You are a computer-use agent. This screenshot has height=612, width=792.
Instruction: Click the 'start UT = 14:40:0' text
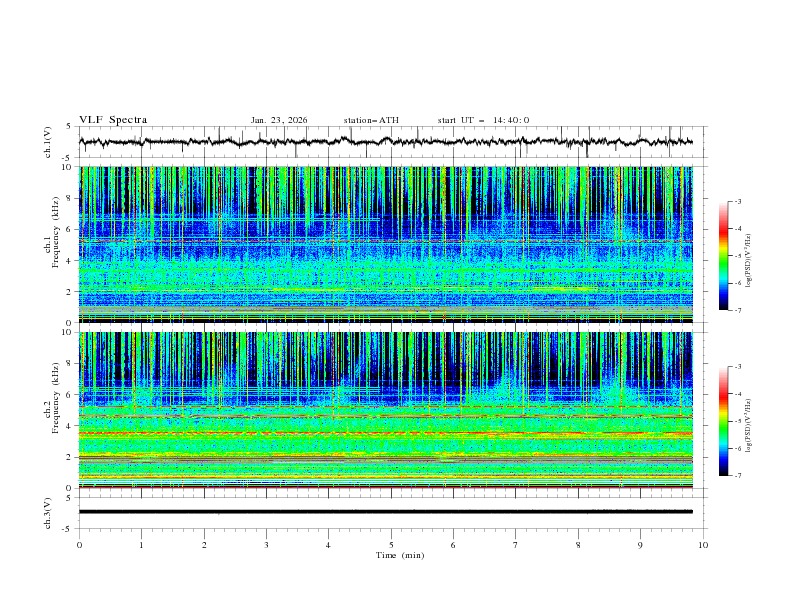coord(483,120)
